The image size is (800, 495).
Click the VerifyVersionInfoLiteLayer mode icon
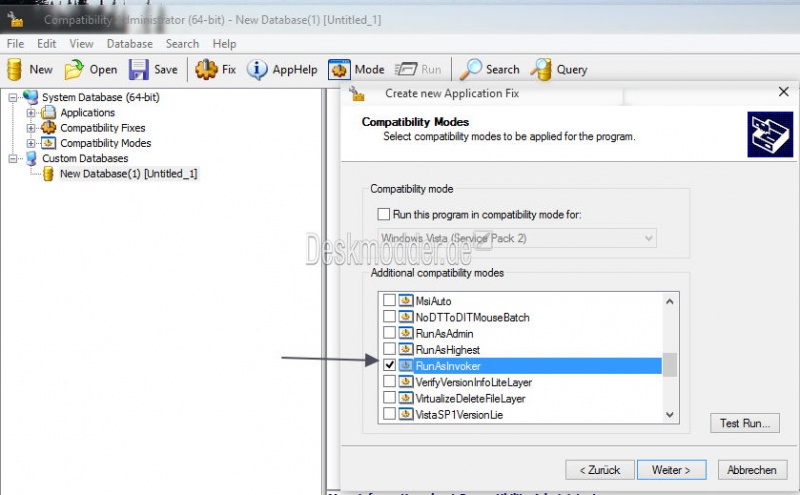(406, 382)
